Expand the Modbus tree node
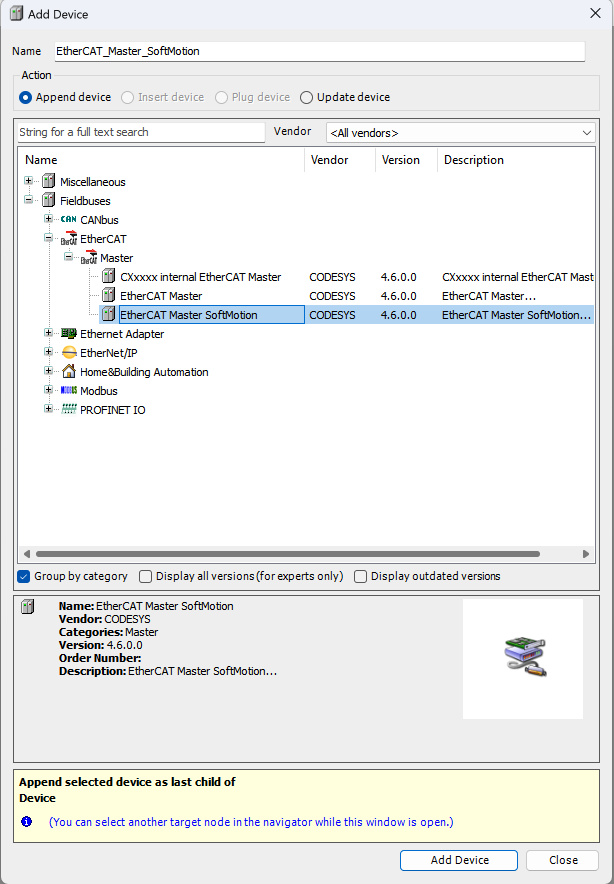The width and height of the screenshot is (614, 884). click(x=48, y=390)
